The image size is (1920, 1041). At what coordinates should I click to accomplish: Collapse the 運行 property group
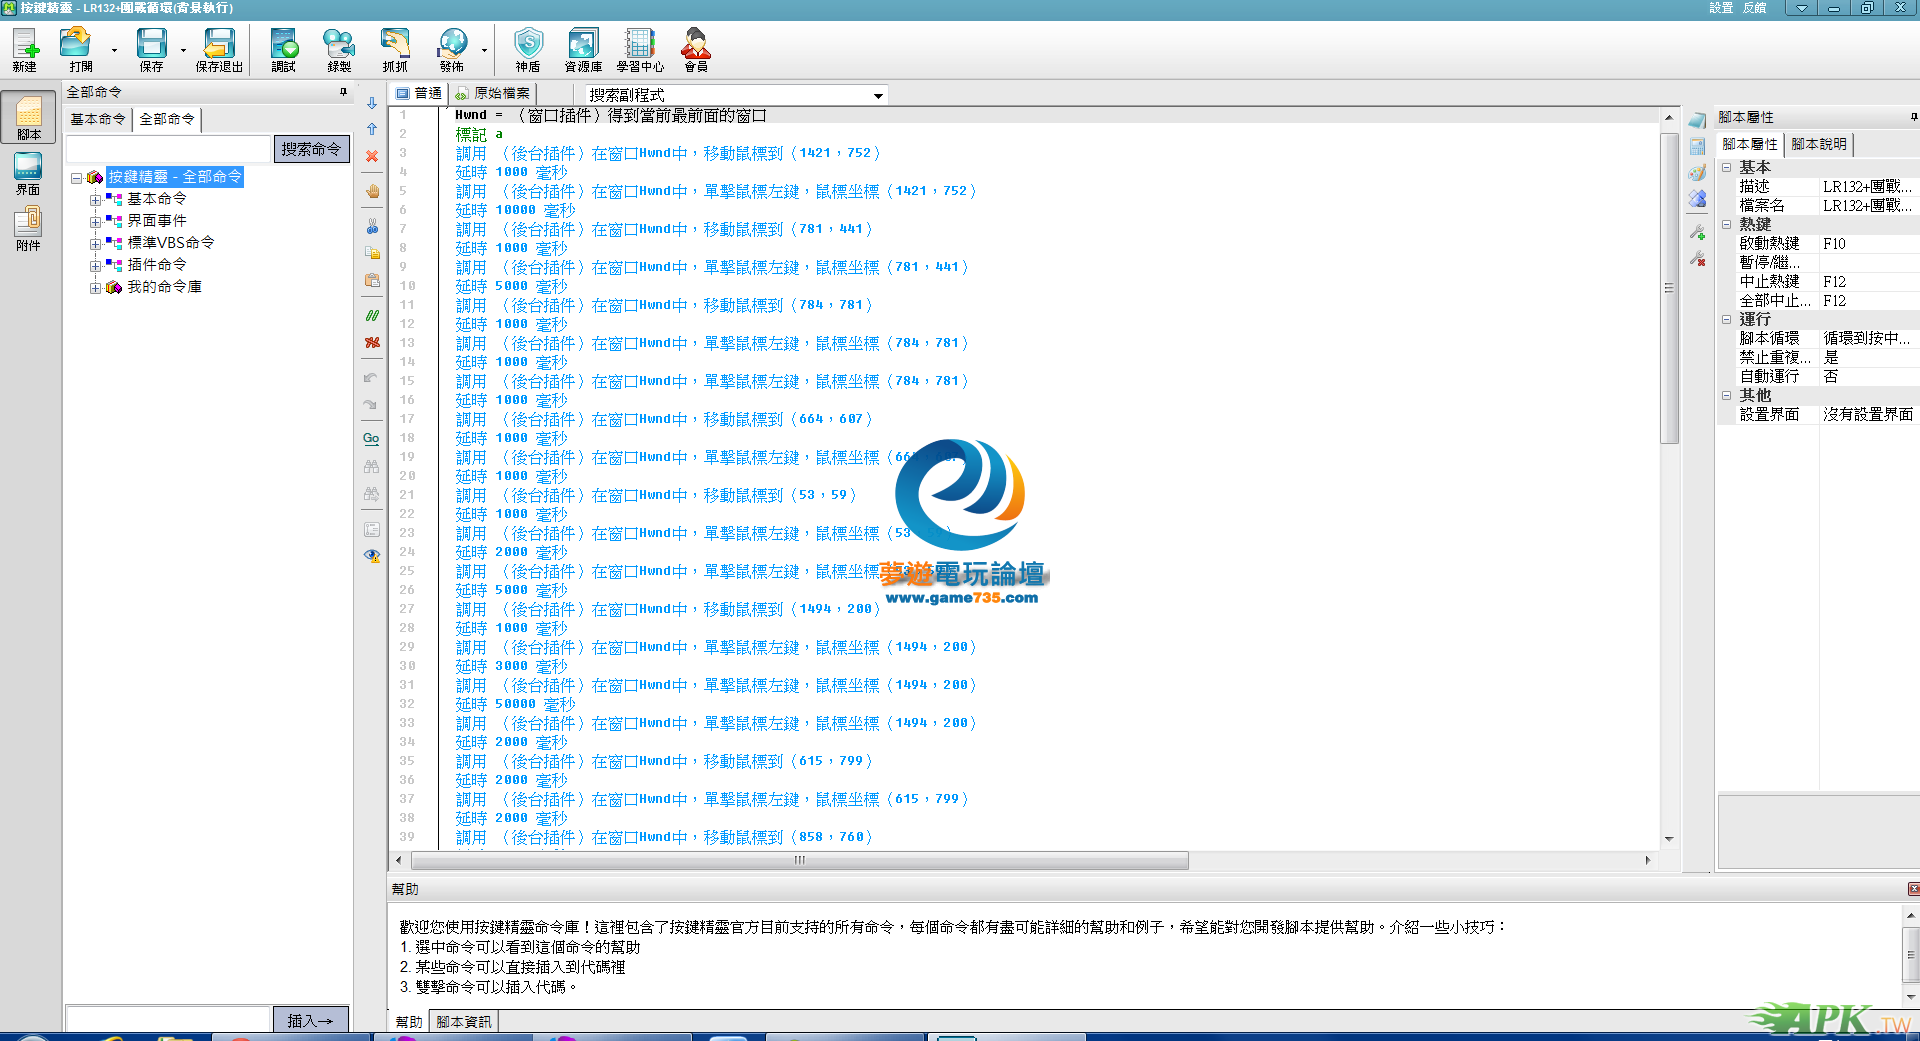(x=1726, y=319)
